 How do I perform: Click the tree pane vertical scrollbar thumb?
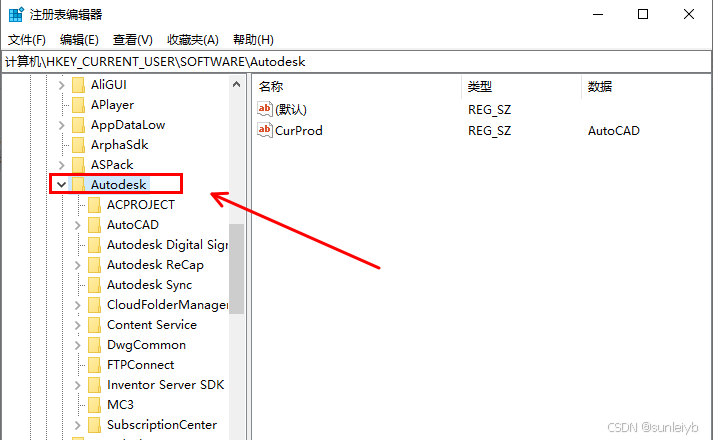[x=236, y=269]
